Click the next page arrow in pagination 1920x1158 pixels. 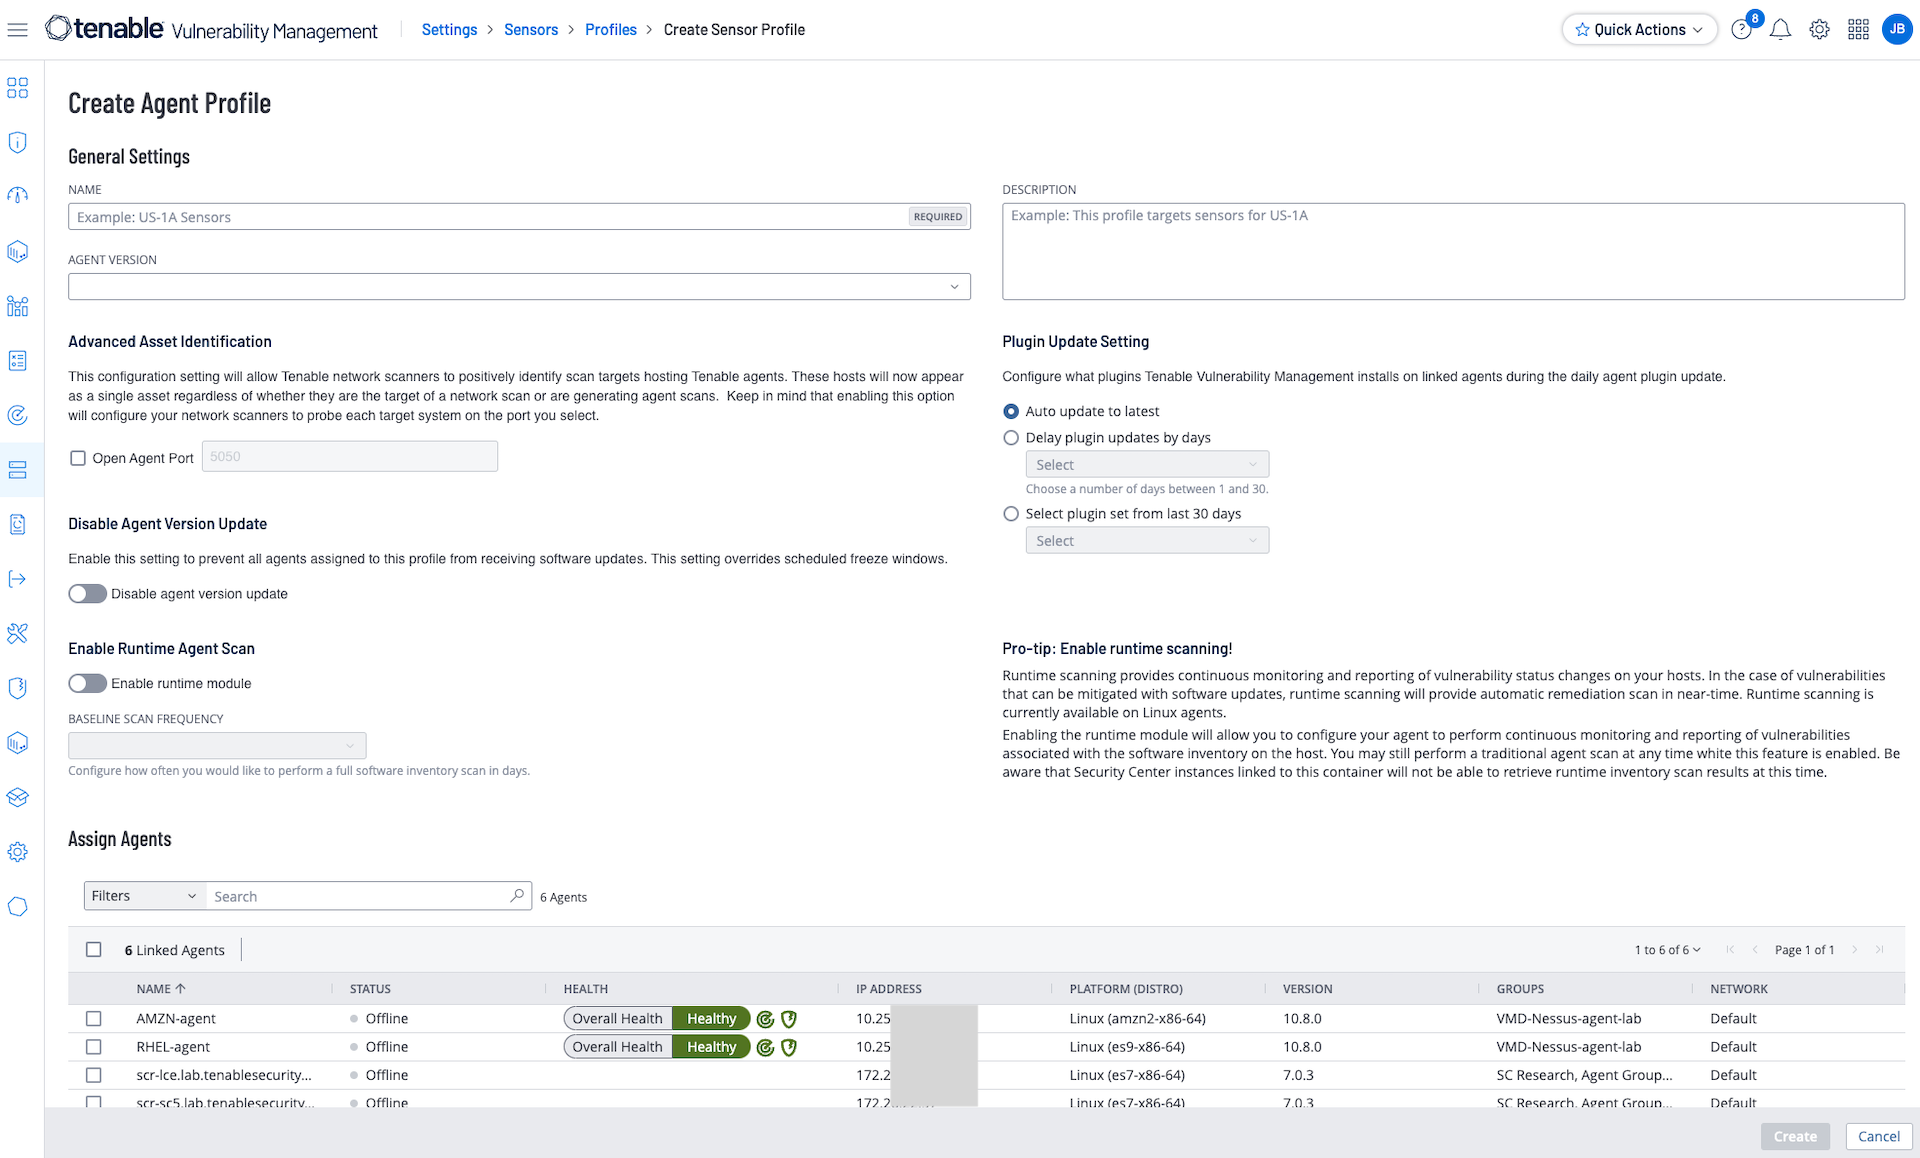pyautogui.click(x=1854, y=950)
